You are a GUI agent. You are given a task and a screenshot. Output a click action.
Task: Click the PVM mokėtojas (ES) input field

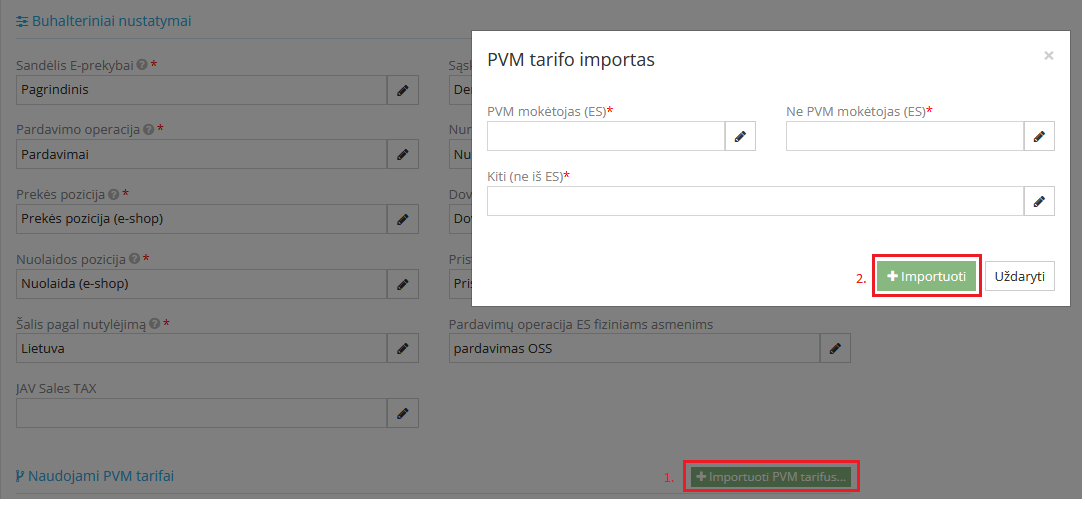tap(605, 137)
